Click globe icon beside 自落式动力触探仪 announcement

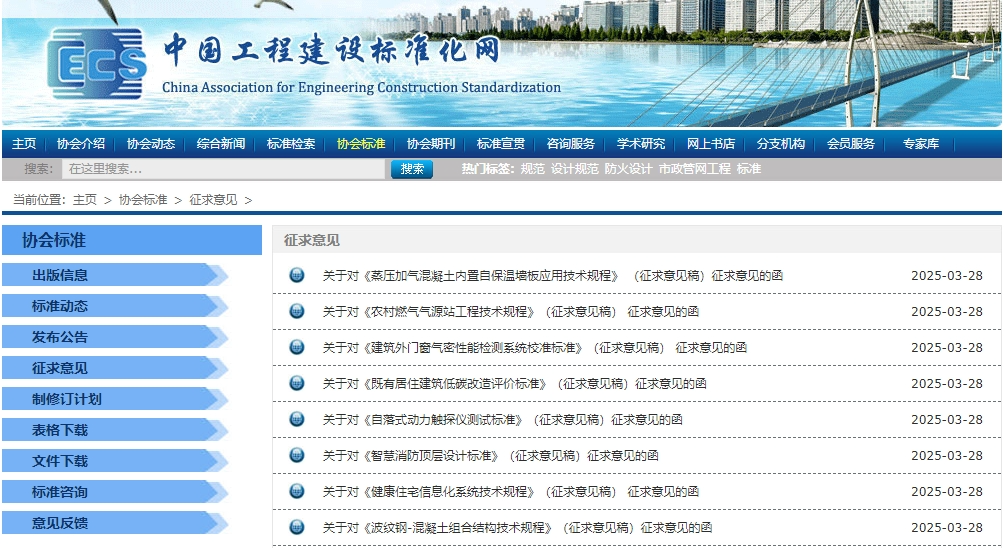coord(297,420)
